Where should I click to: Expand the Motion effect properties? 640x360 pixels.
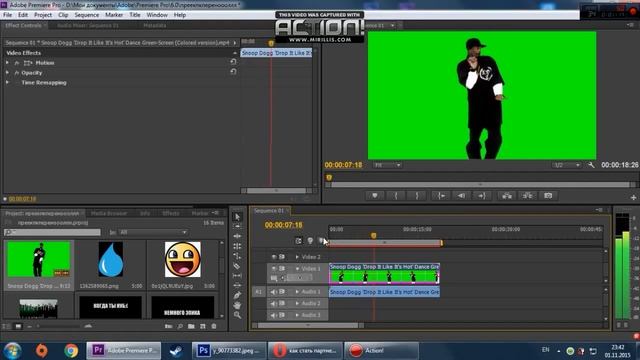pyautogui.click(x=7, y=62)
